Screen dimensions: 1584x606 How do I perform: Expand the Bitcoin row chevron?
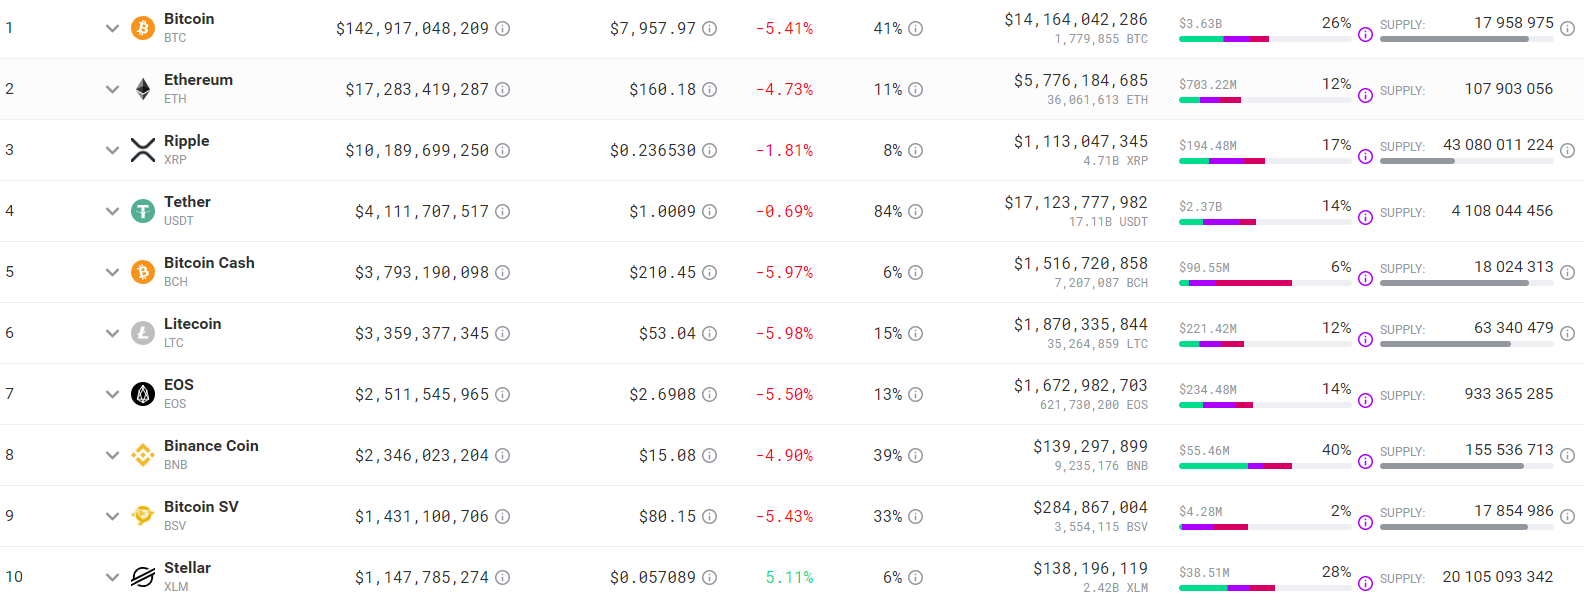pos(112,28)
